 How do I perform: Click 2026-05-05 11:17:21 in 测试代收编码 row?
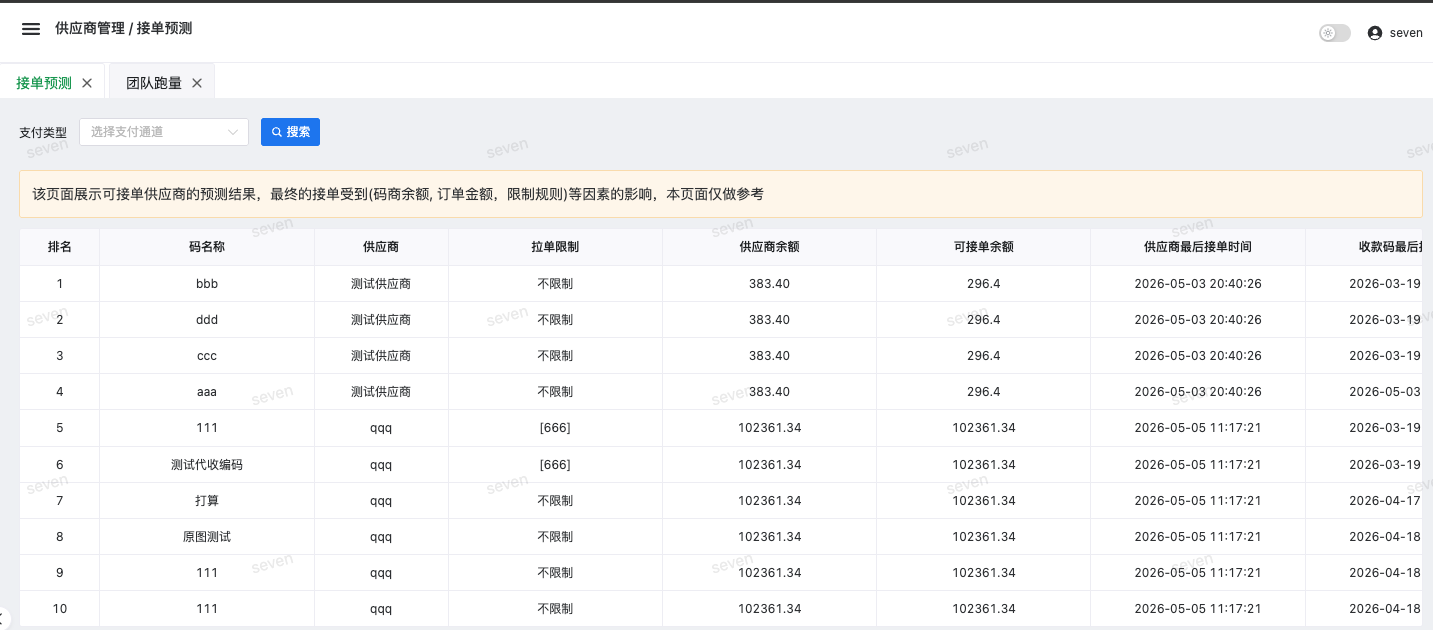[x=1198, y=465]
